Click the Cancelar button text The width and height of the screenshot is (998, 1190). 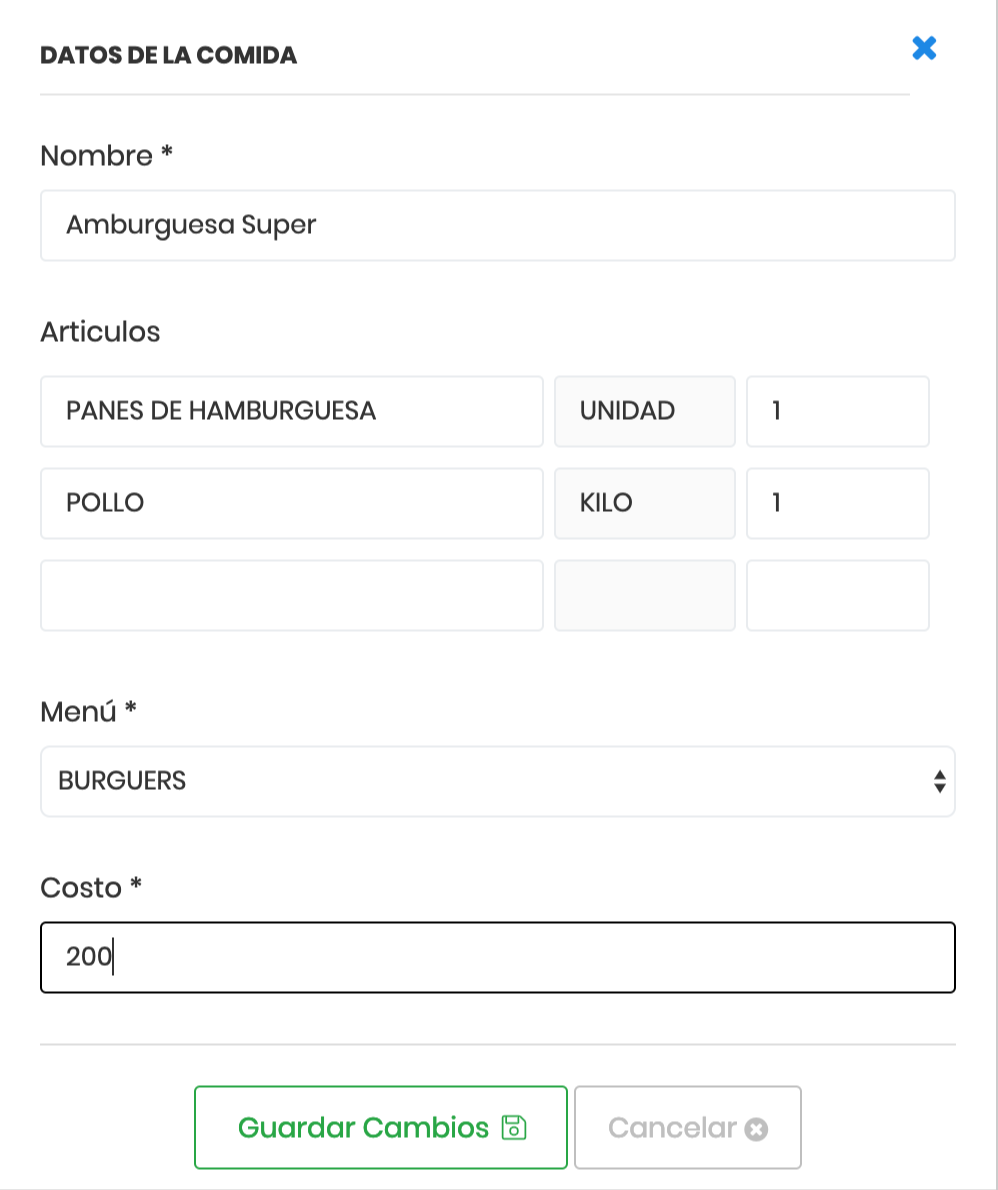click(x=672, y=1127)
